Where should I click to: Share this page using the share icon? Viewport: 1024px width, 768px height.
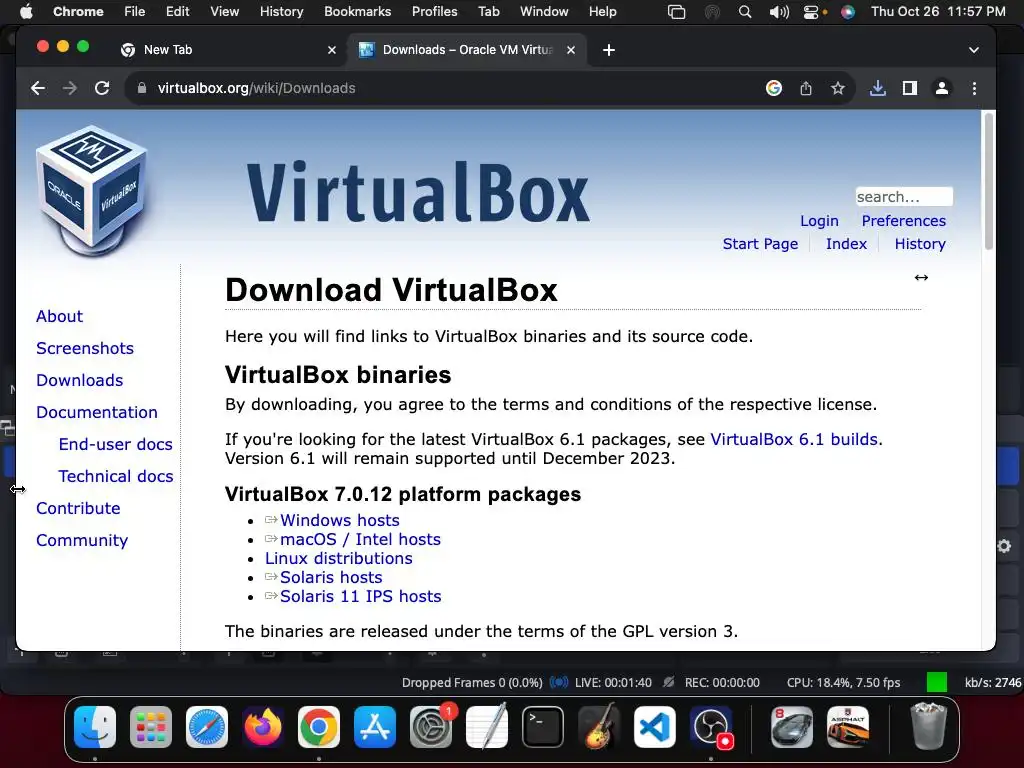pos(806,88)
